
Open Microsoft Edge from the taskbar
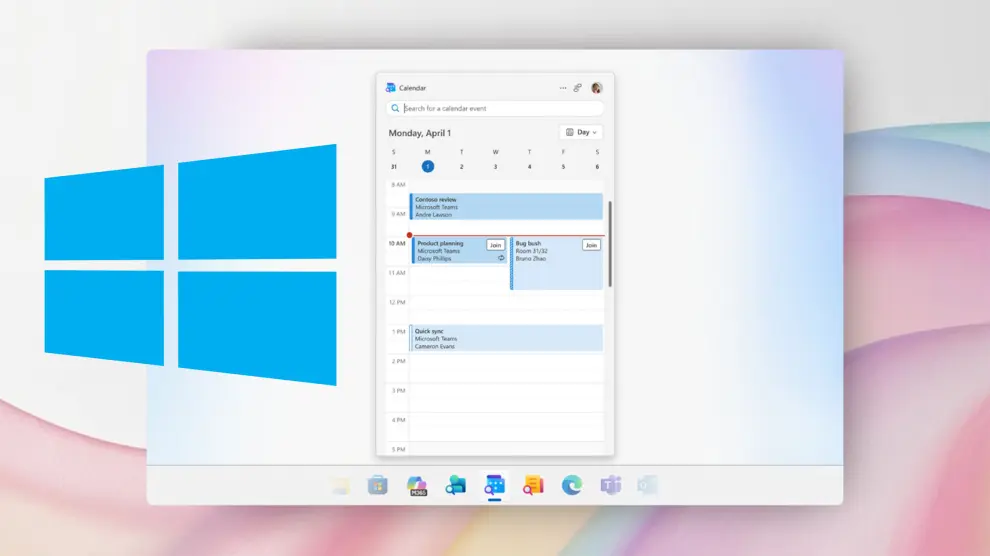571,485
